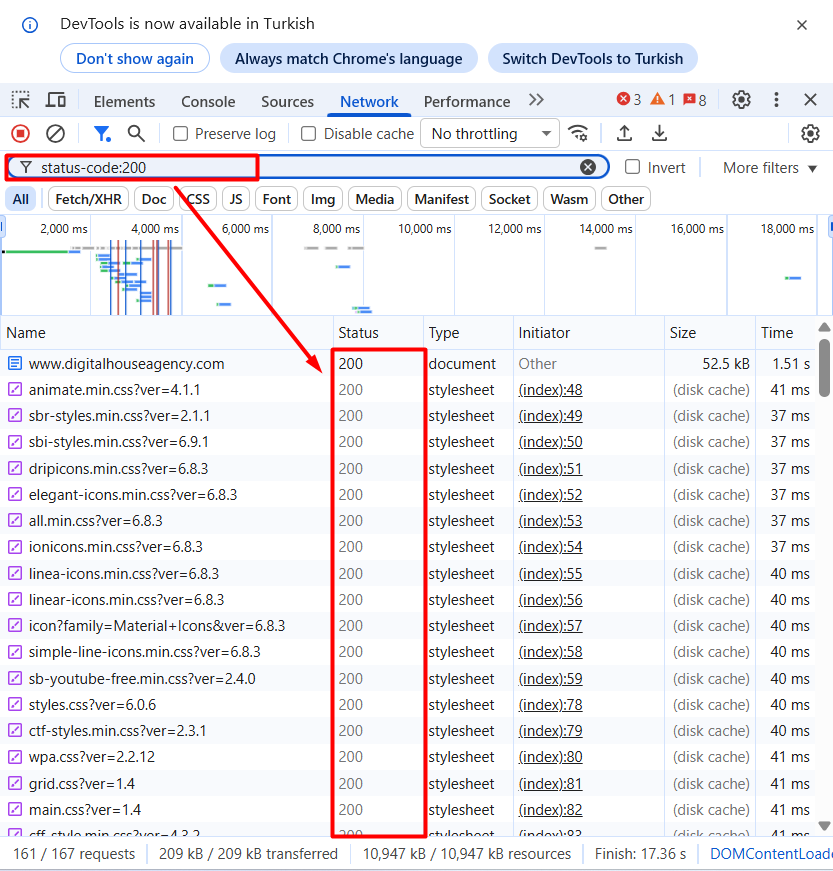Export HAR file with download icon

click(659, 133)
